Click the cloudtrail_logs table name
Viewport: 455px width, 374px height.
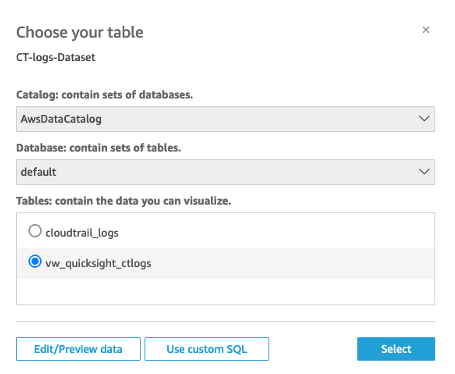click(x=82, y=233)
